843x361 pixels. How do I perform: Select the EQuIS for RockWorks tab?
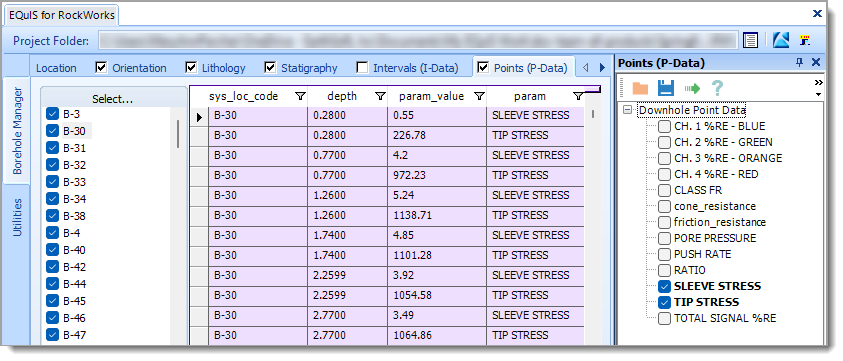coord(62,15)
